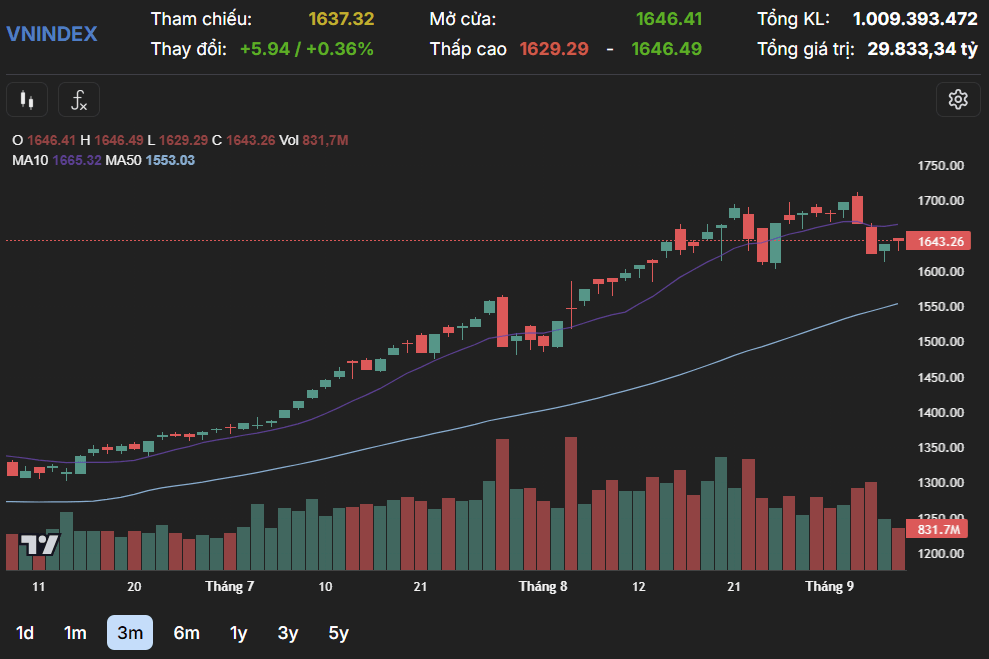The image size is (989, 659).
Task: Click the Tổng giá trị label
Action: point(806,49)
